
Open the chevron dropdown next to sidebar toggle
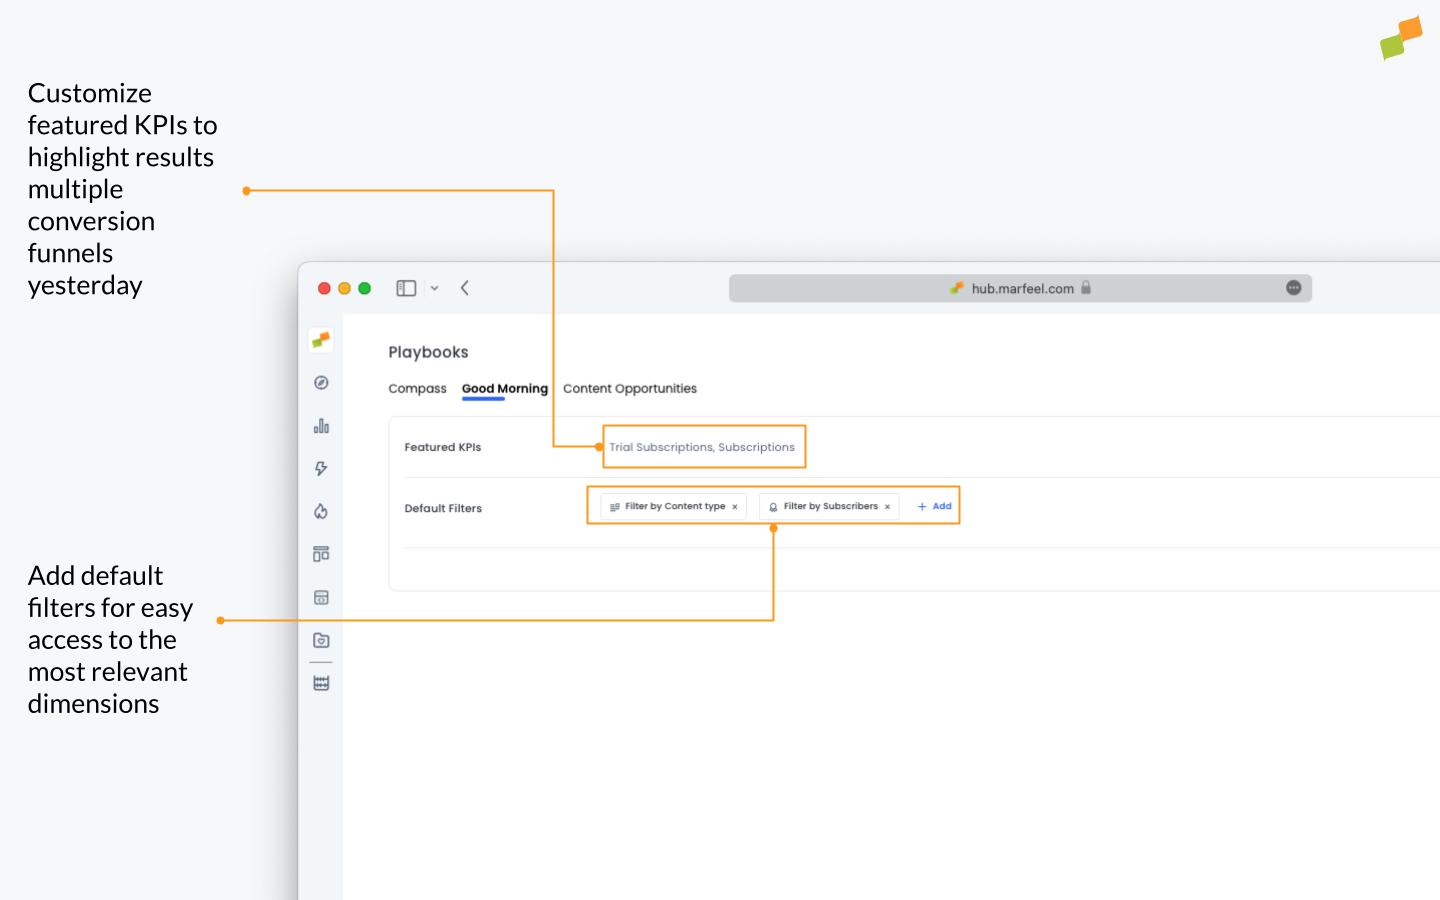point(434,288)
